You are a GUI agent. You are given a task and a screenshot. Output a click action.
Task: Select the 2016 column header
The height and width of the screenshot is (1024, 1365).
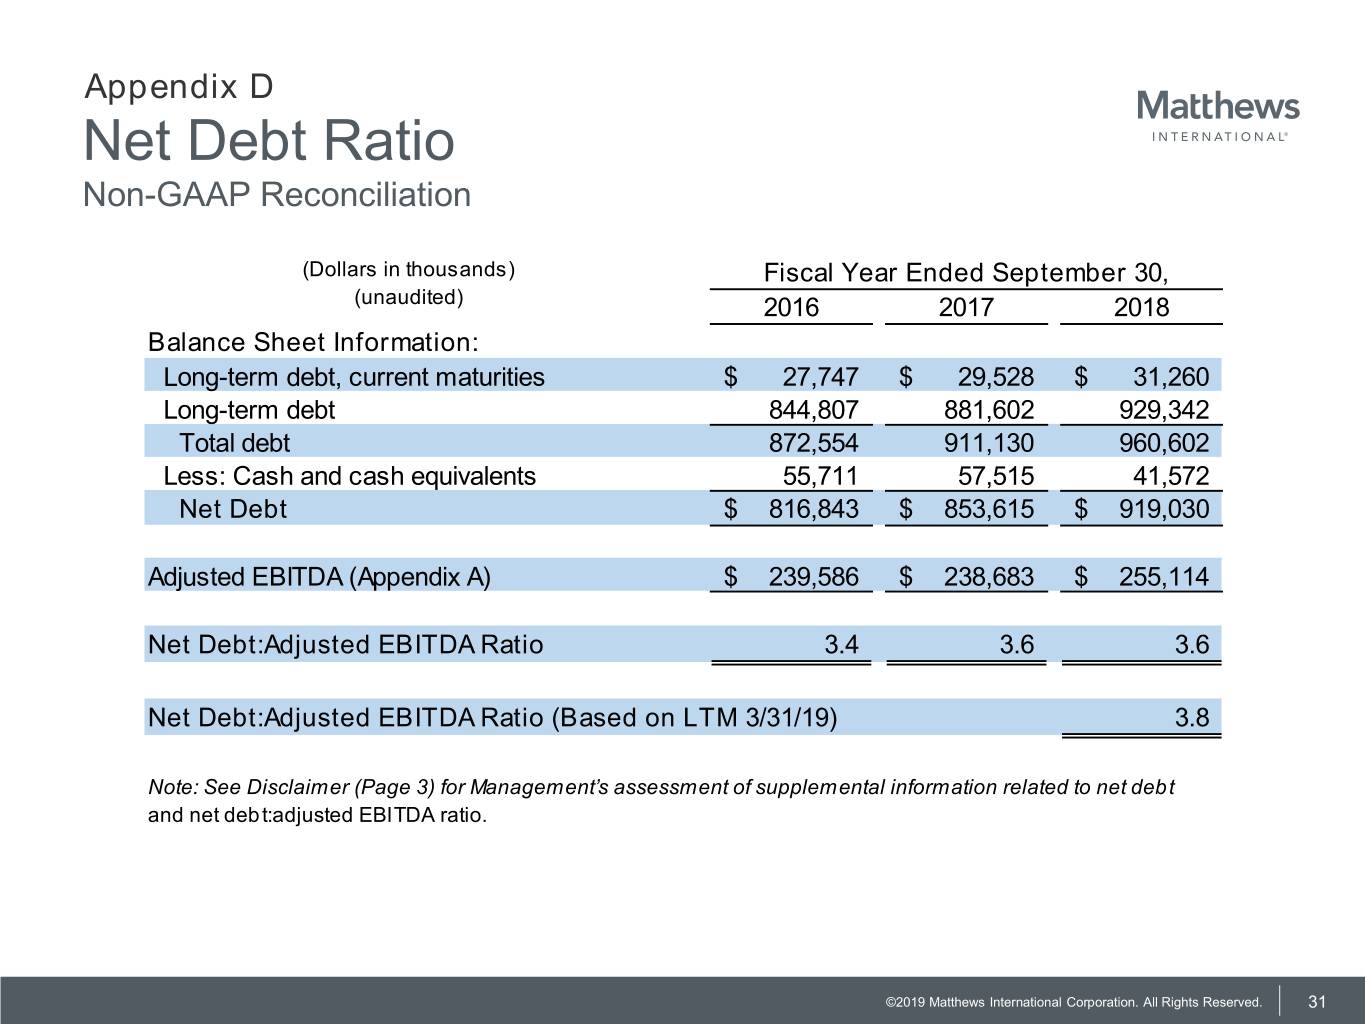[790, 307]
